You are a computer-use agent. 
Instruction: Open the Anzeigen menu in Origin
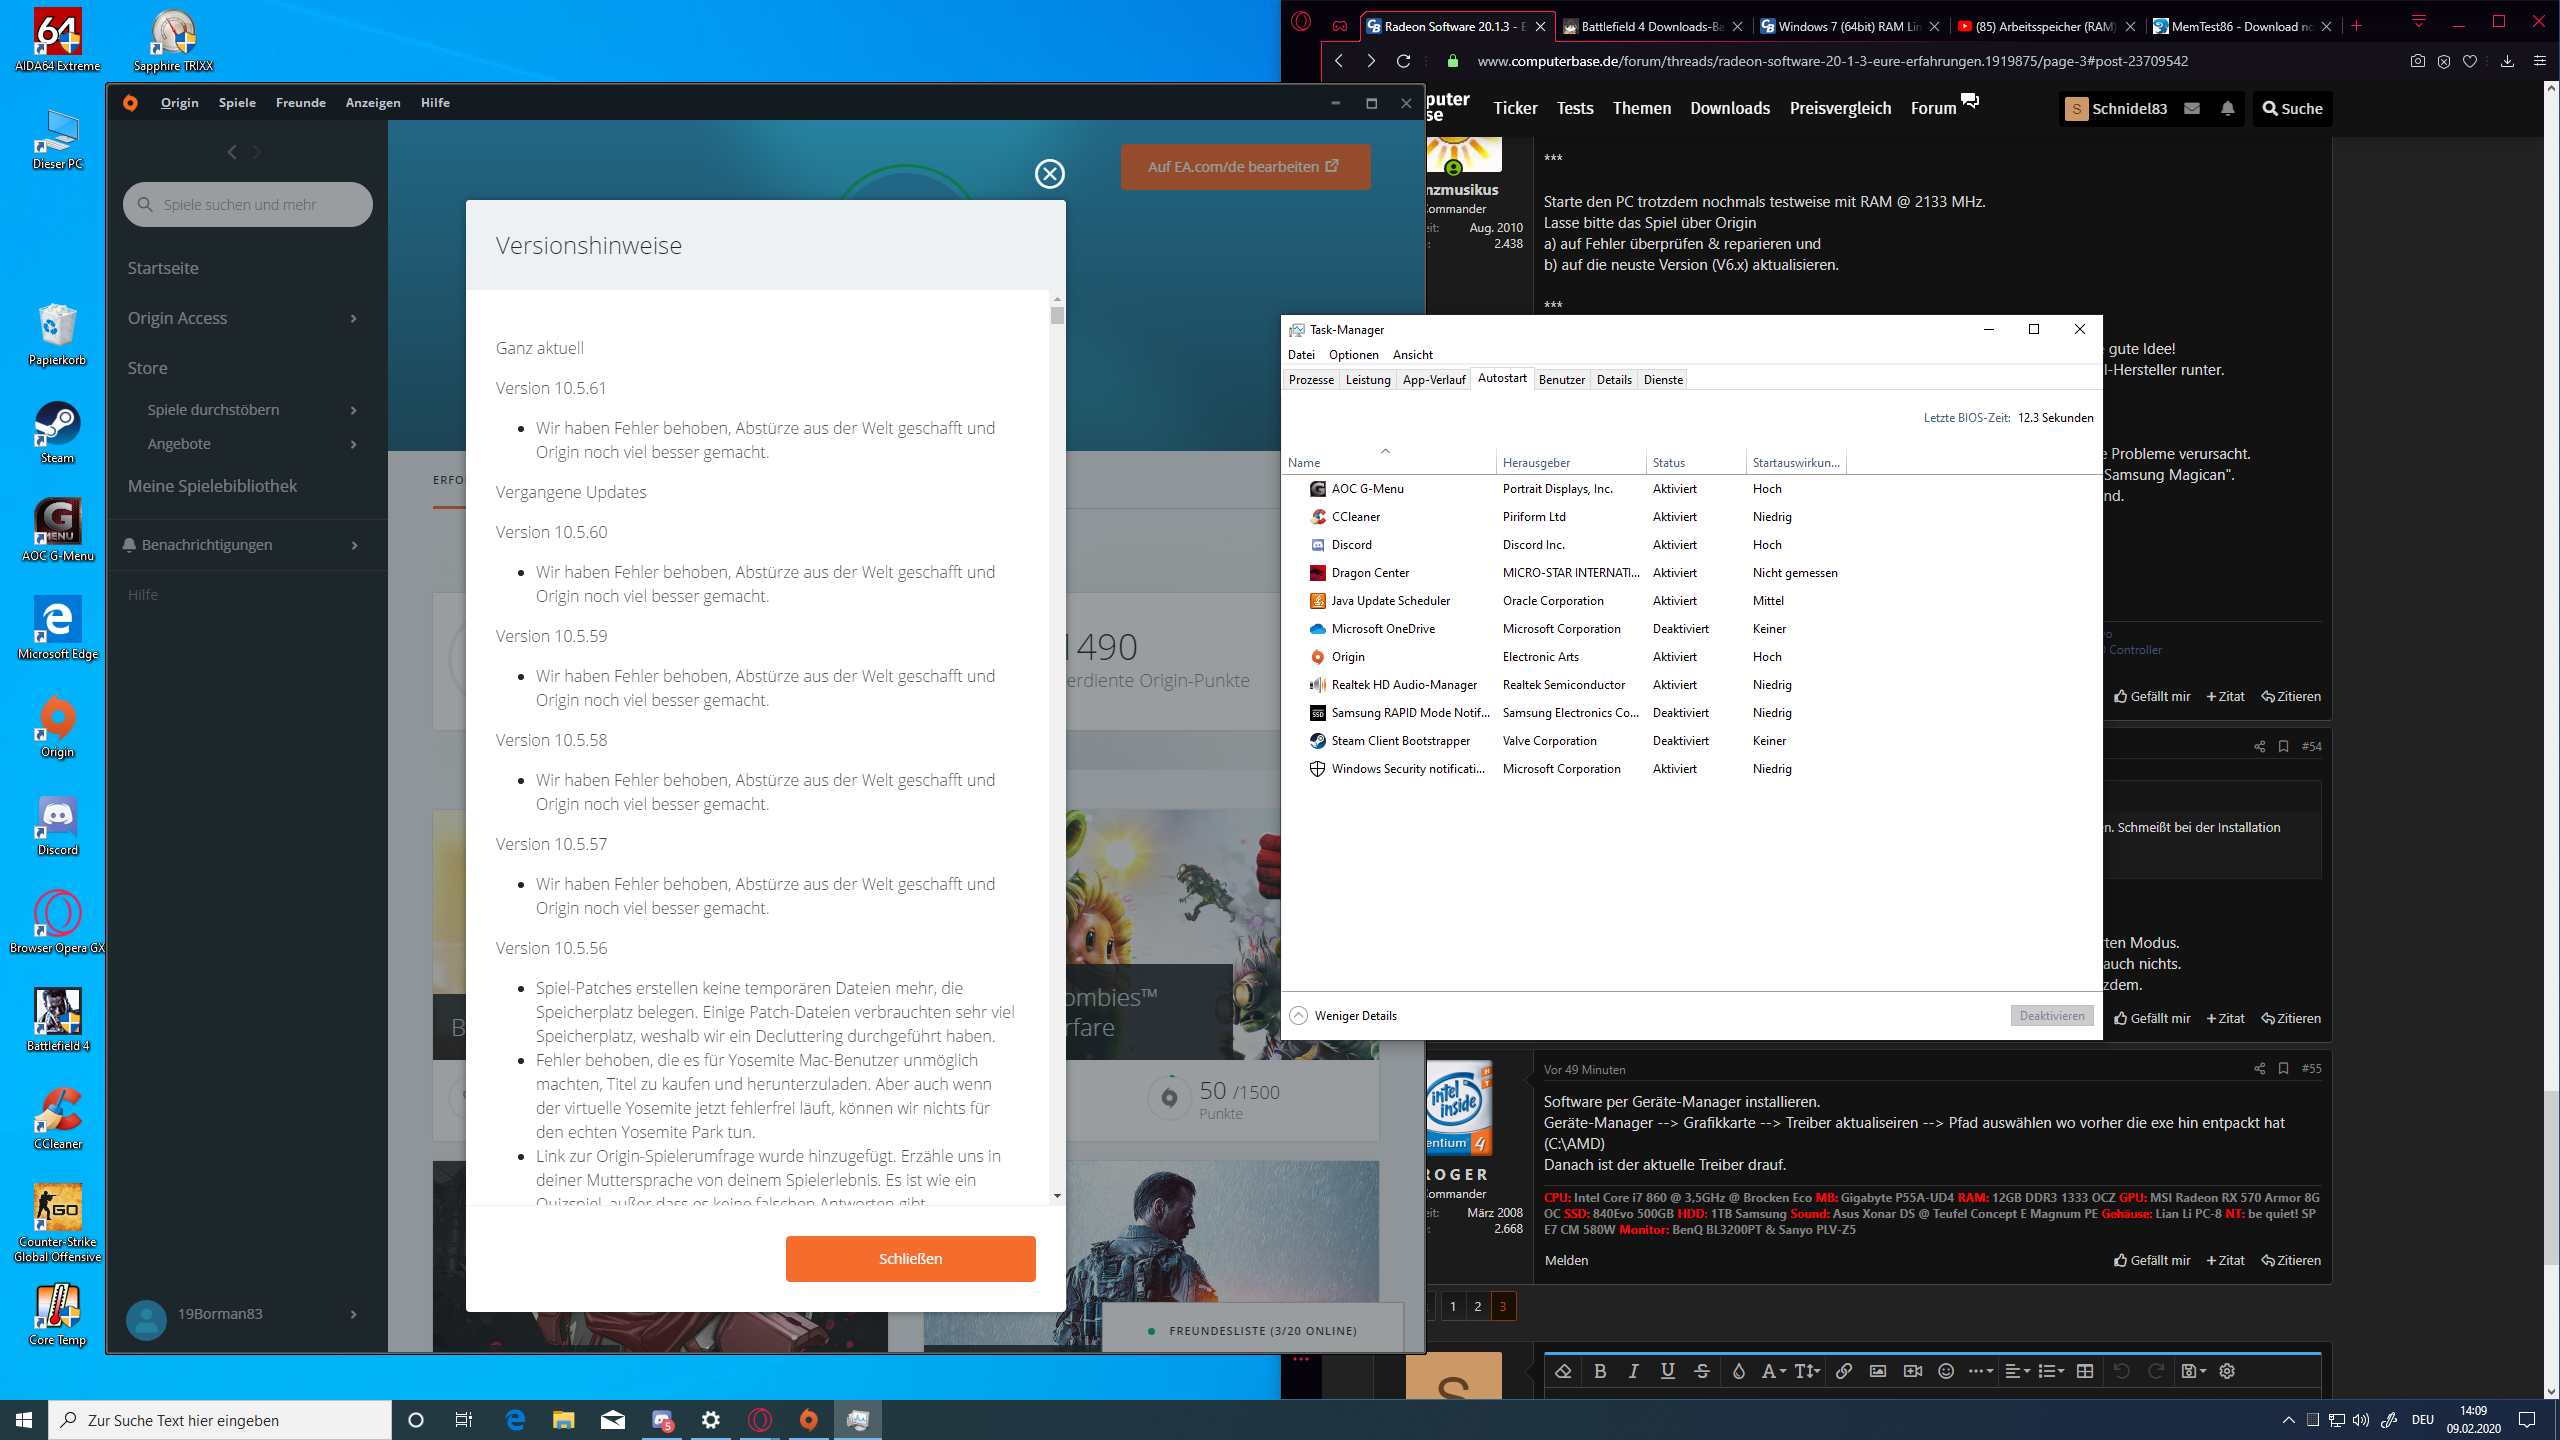(373, 103)
